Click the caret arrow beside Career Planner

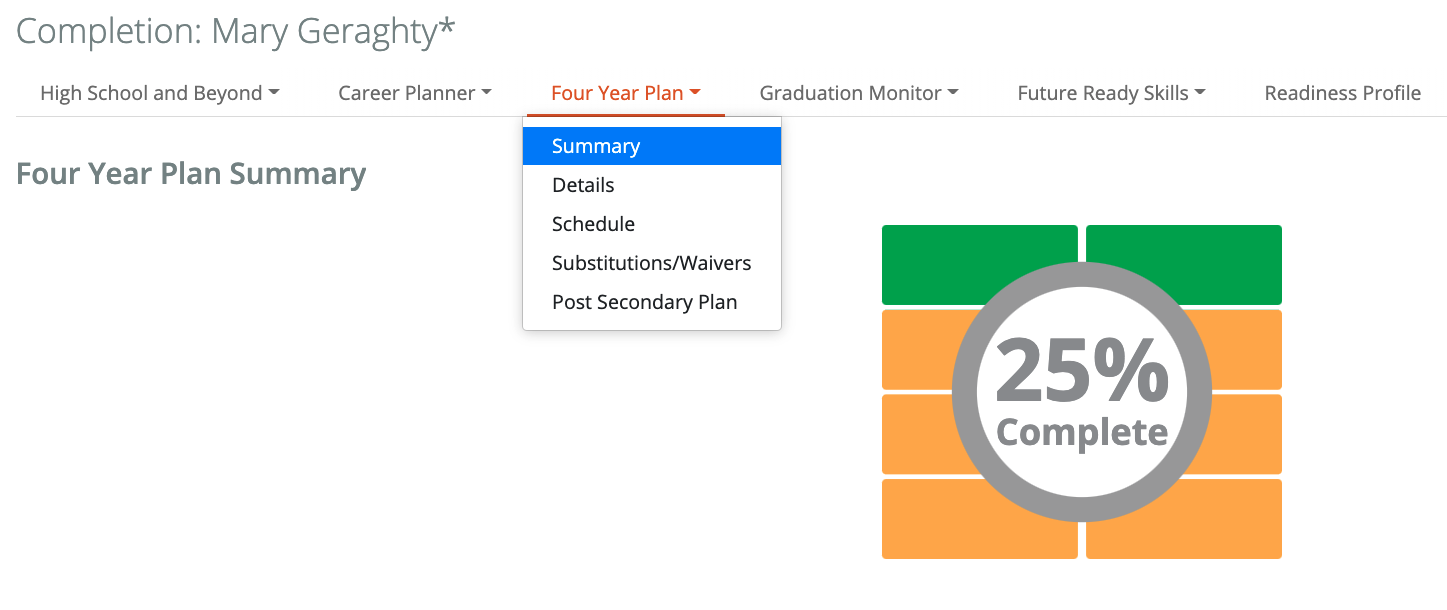point(486,93)
